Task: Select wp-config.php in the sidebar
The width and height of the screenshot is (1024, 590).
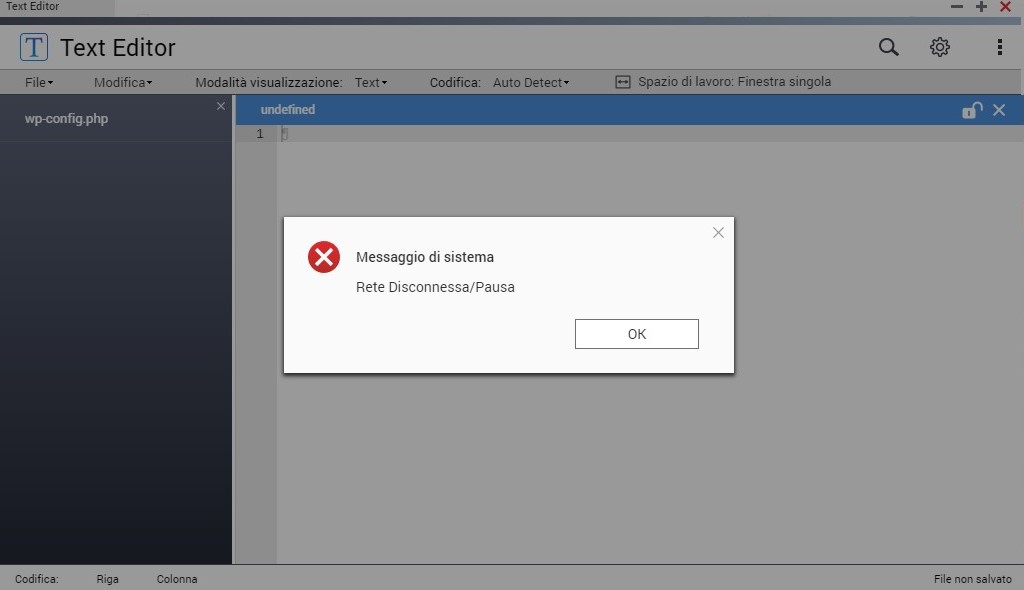Action: click(x=66, y=119)
